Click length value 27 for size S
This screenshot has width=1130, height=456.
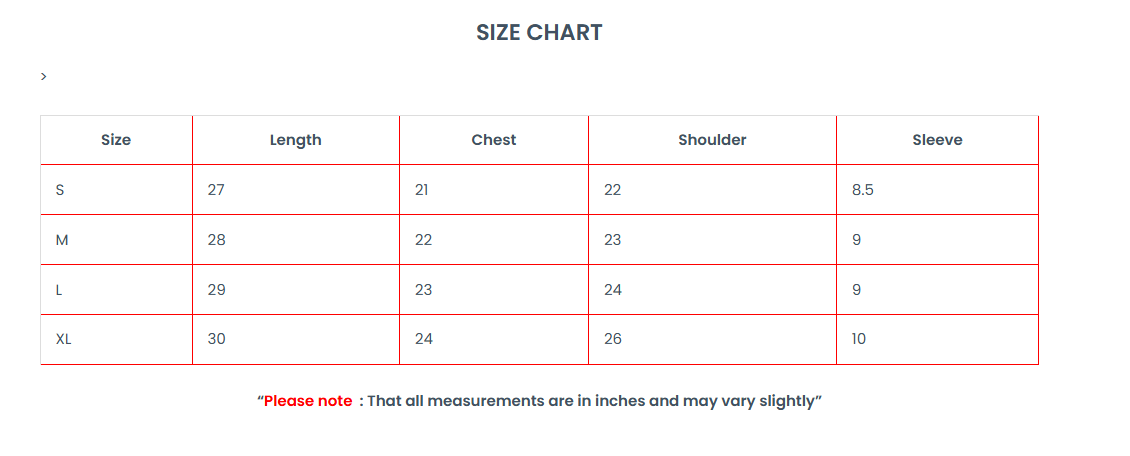pyautogui.click(x=216, y=190)
